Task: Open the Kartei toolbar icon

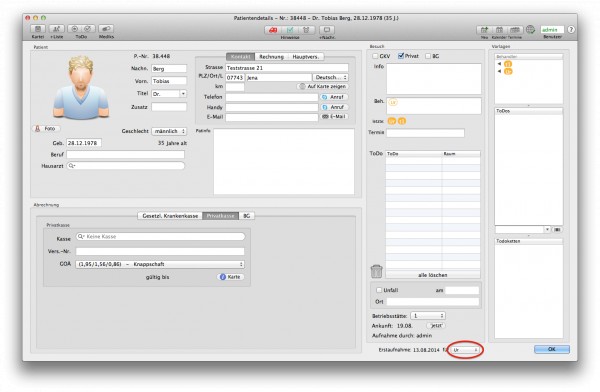Action: [x=38, y=29]
